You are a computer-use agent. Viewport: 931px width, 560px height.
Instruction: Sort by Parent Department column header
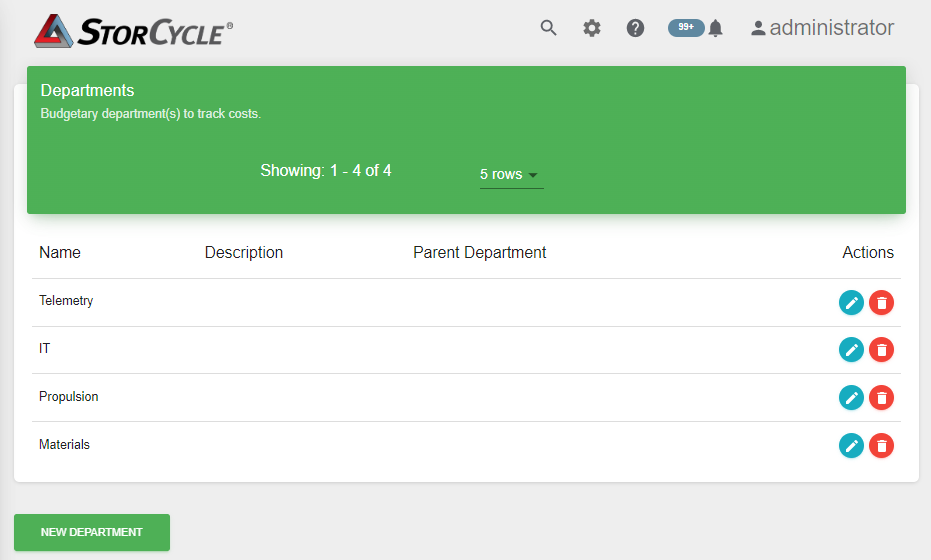pyautogui.click(x=479, y=252)
